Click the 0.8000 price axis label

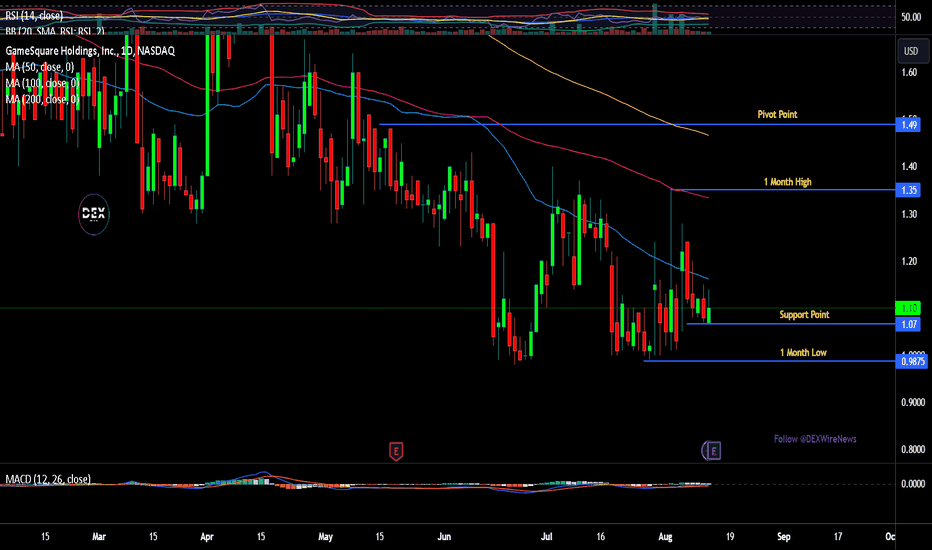[x=912, y=450]
